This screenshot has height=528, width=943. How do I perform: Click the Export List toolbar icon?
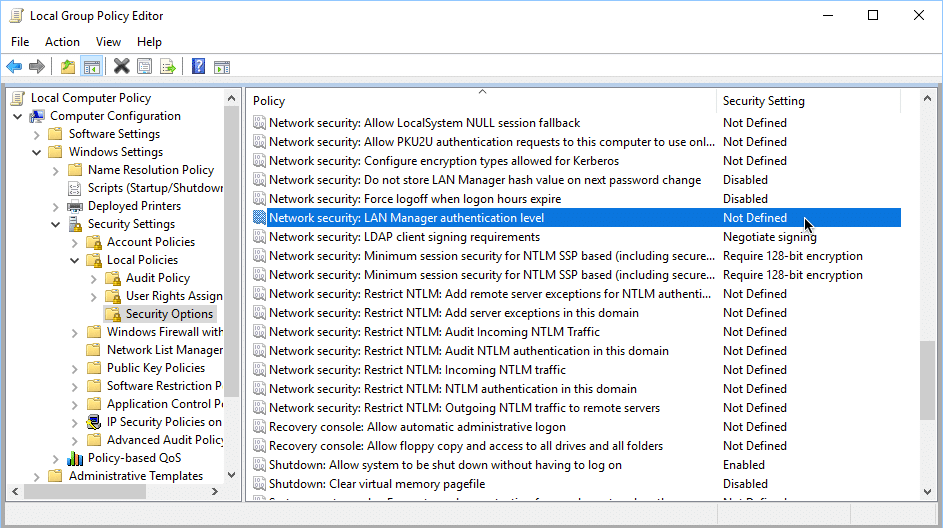(x=168, y=67)
